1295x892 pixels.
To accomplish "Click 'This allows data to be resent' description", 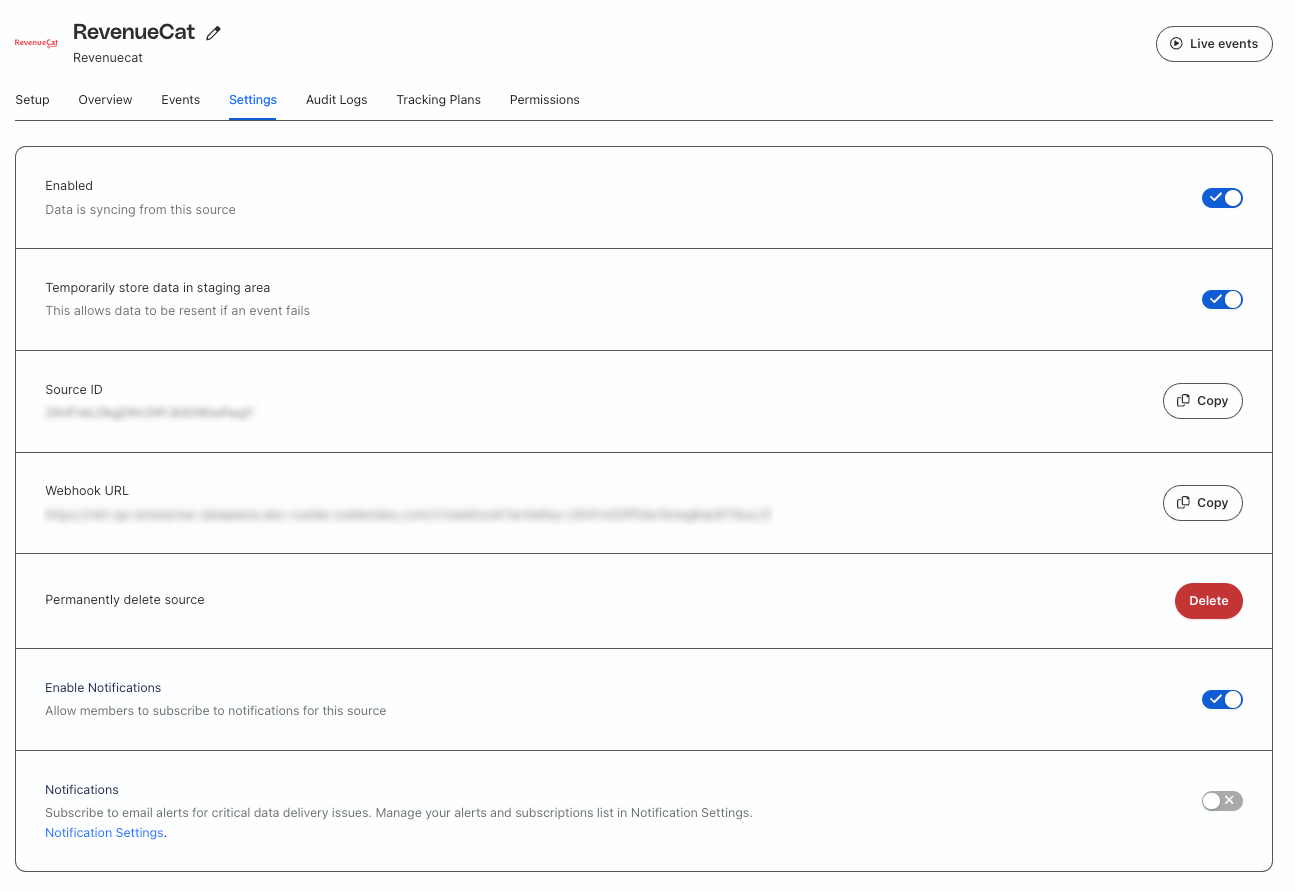I will click(x=177, y=311).
